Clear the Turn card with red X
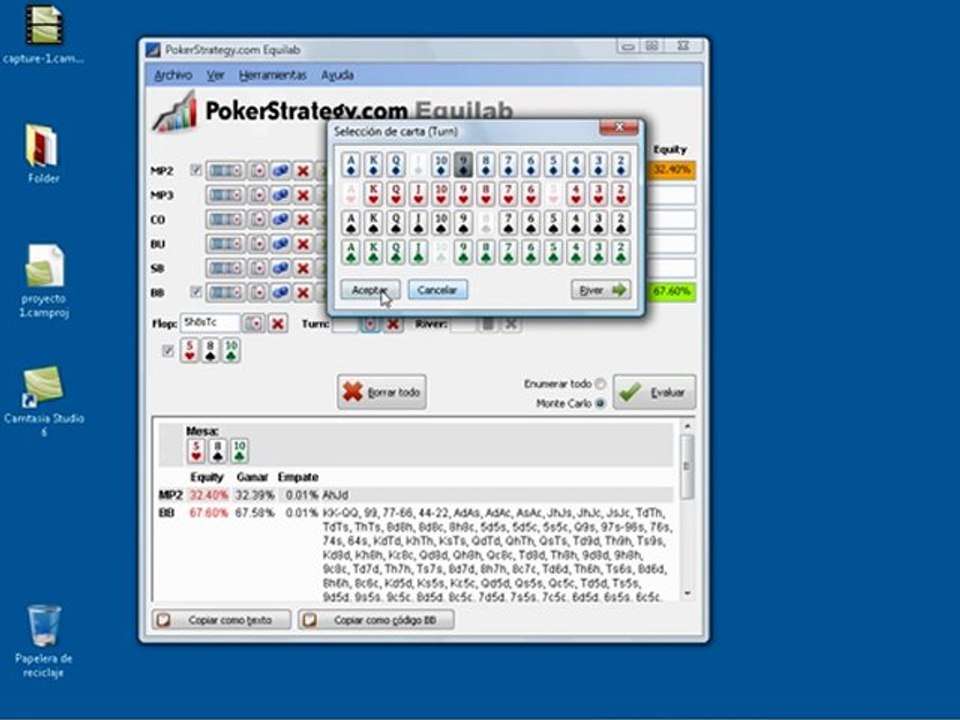The image size is (960, 720). coord(393,324)
